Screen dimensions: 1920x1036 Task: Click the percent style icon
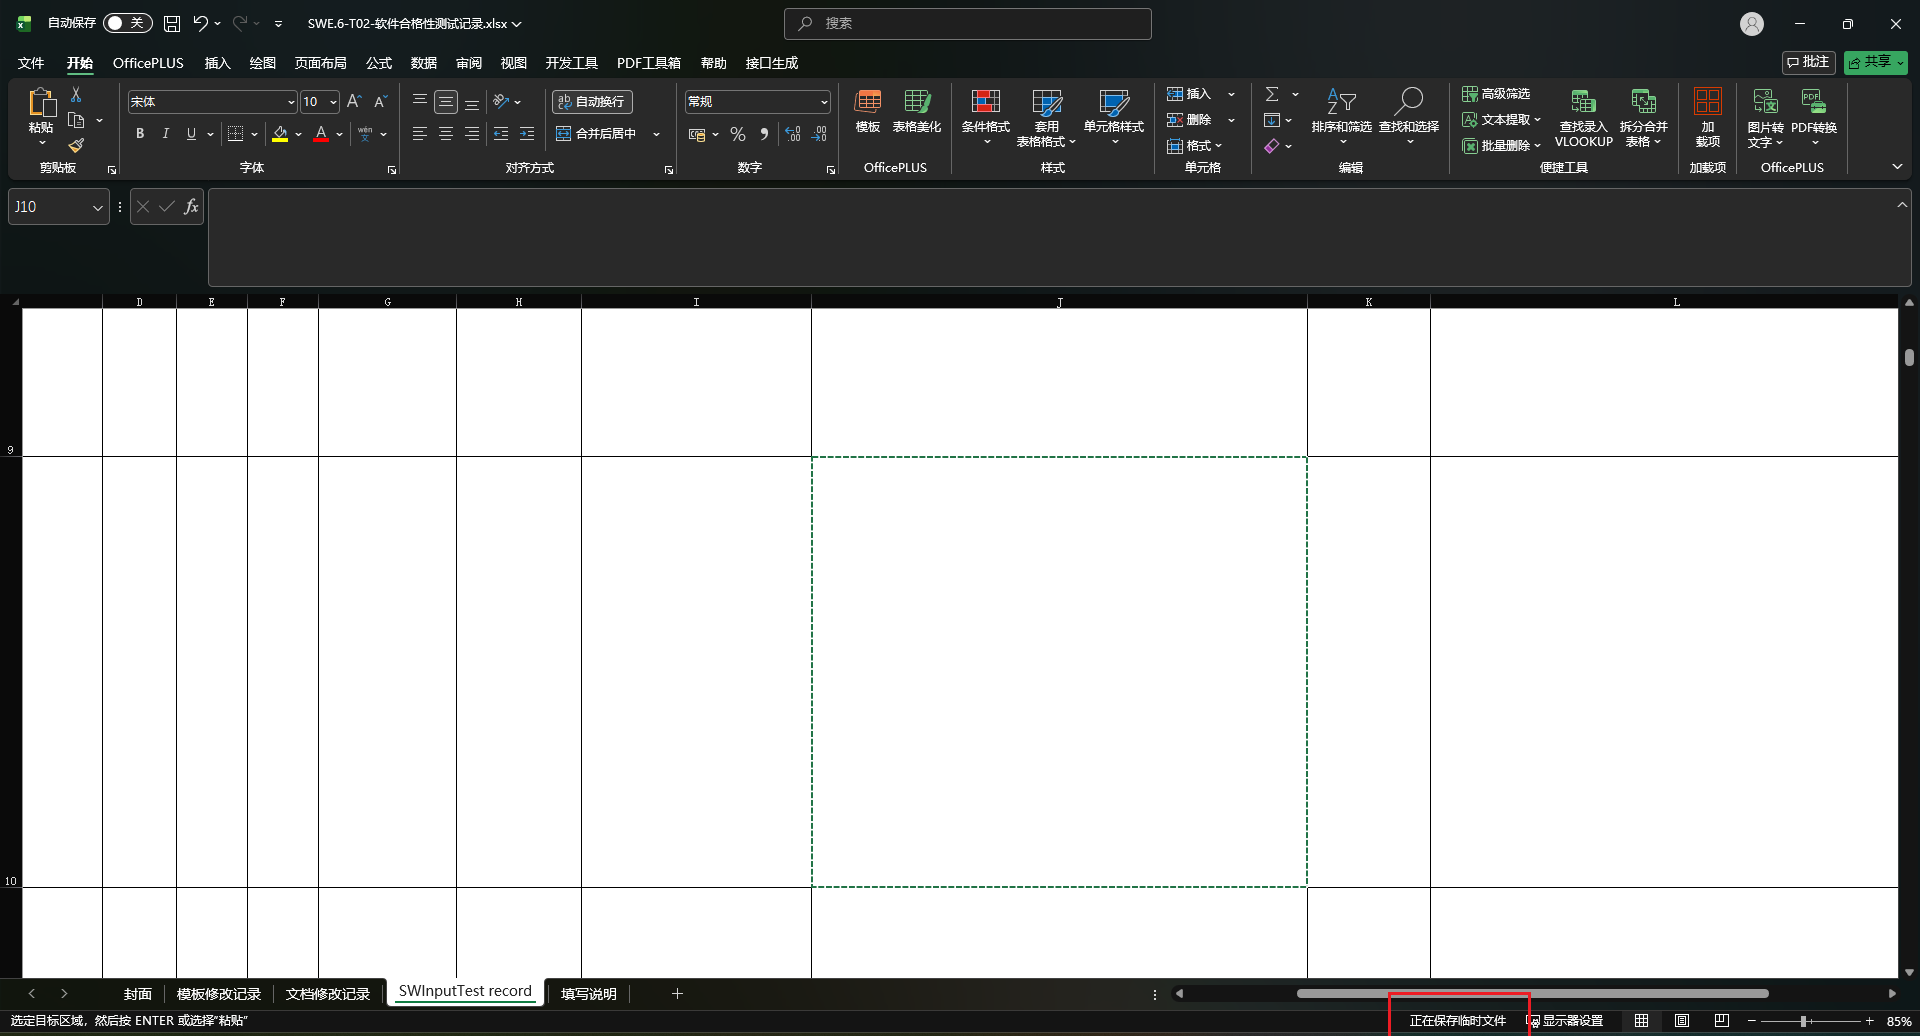coord(738,134)
